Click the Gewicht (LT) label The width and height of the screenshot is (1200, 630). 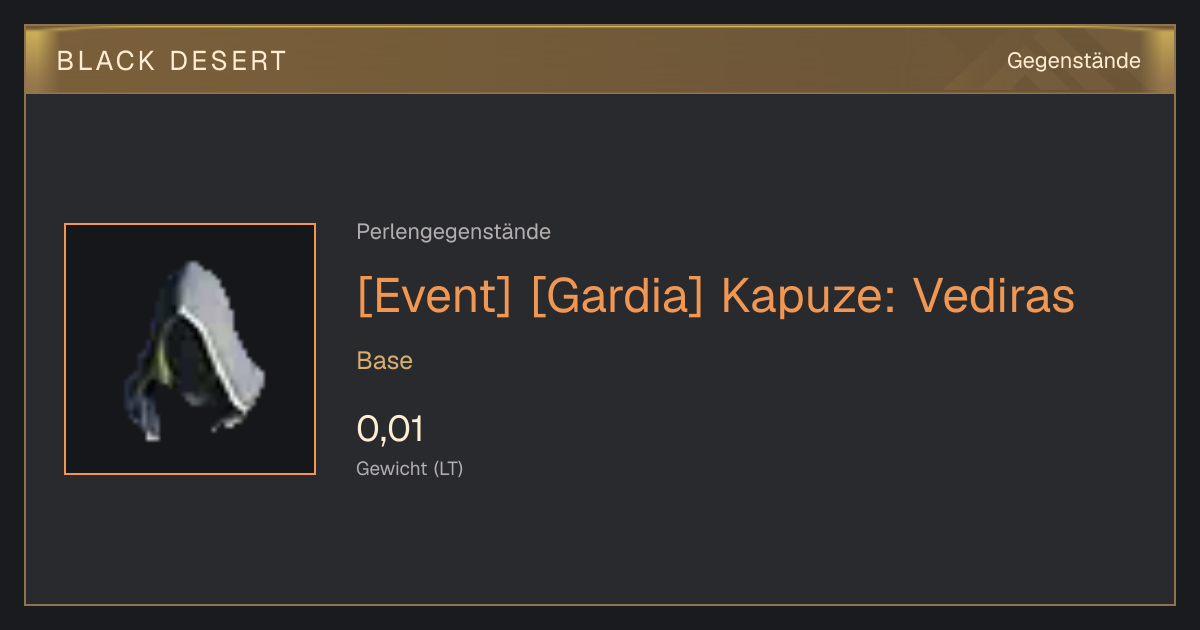coord(410,468)
